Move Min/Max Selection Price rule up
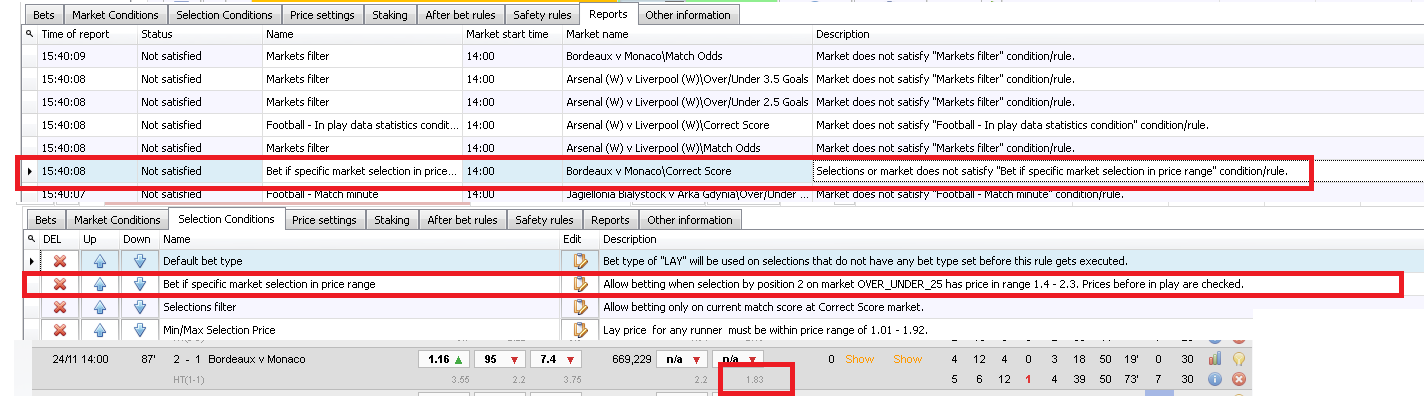 99,330
